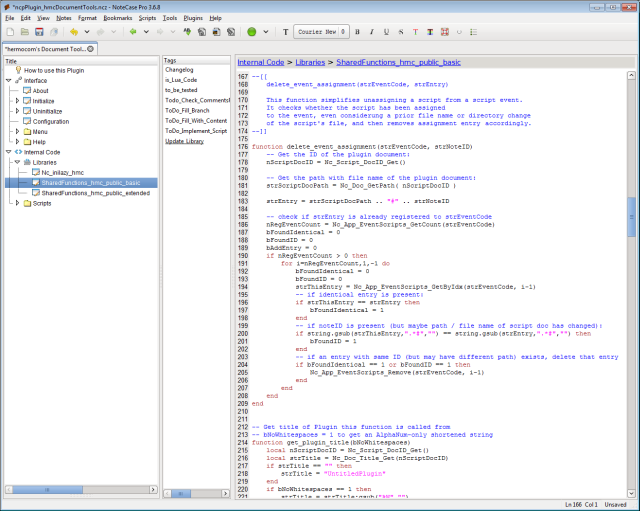Collapse the Internal Code tree node
Viewport: 640px width, 511px height.
coord(9,152)
